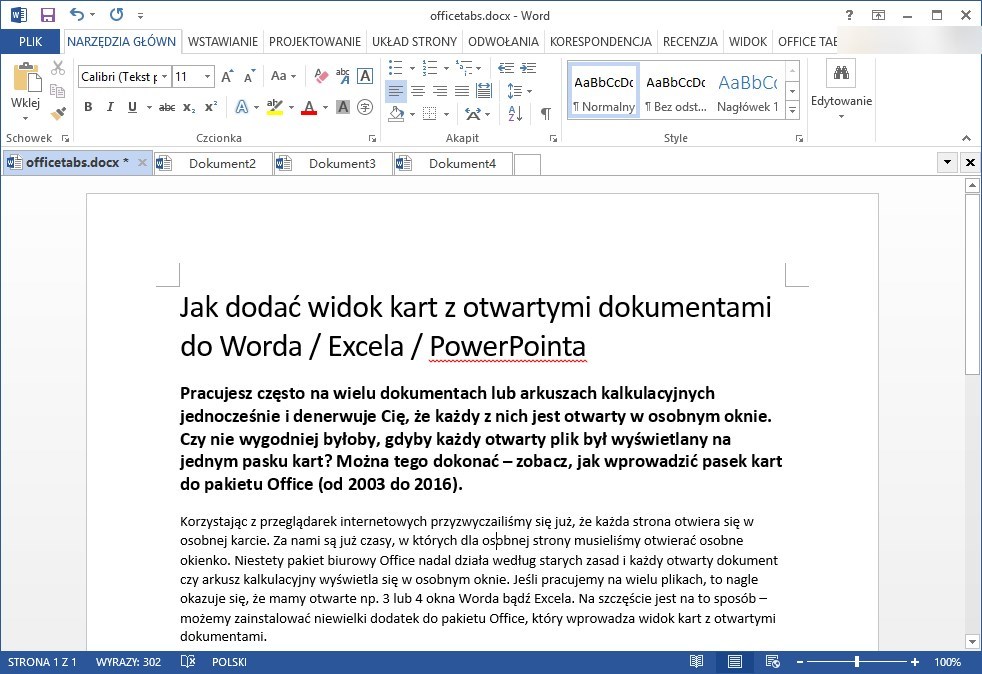The image size is (982, 674).
Task: Switch to PROJEKTOWANIE ribbon tab
Action: pos(315,41)
